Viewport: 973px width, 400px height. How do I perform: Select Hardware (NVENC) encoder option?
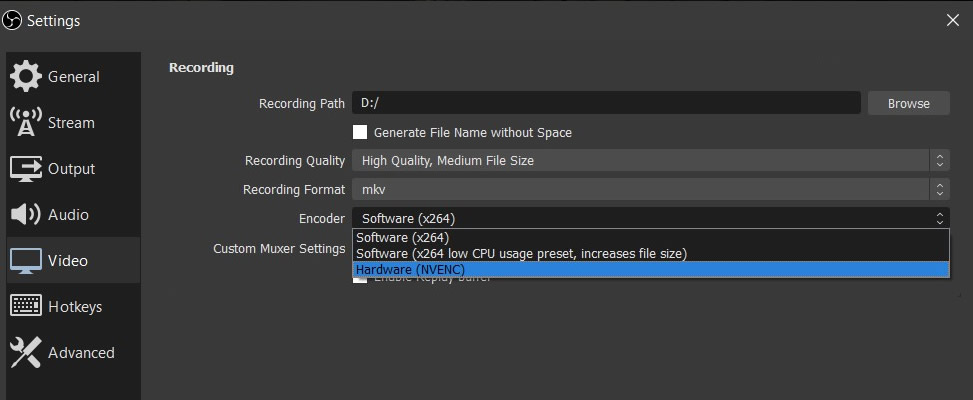click(x=650, y=269)
